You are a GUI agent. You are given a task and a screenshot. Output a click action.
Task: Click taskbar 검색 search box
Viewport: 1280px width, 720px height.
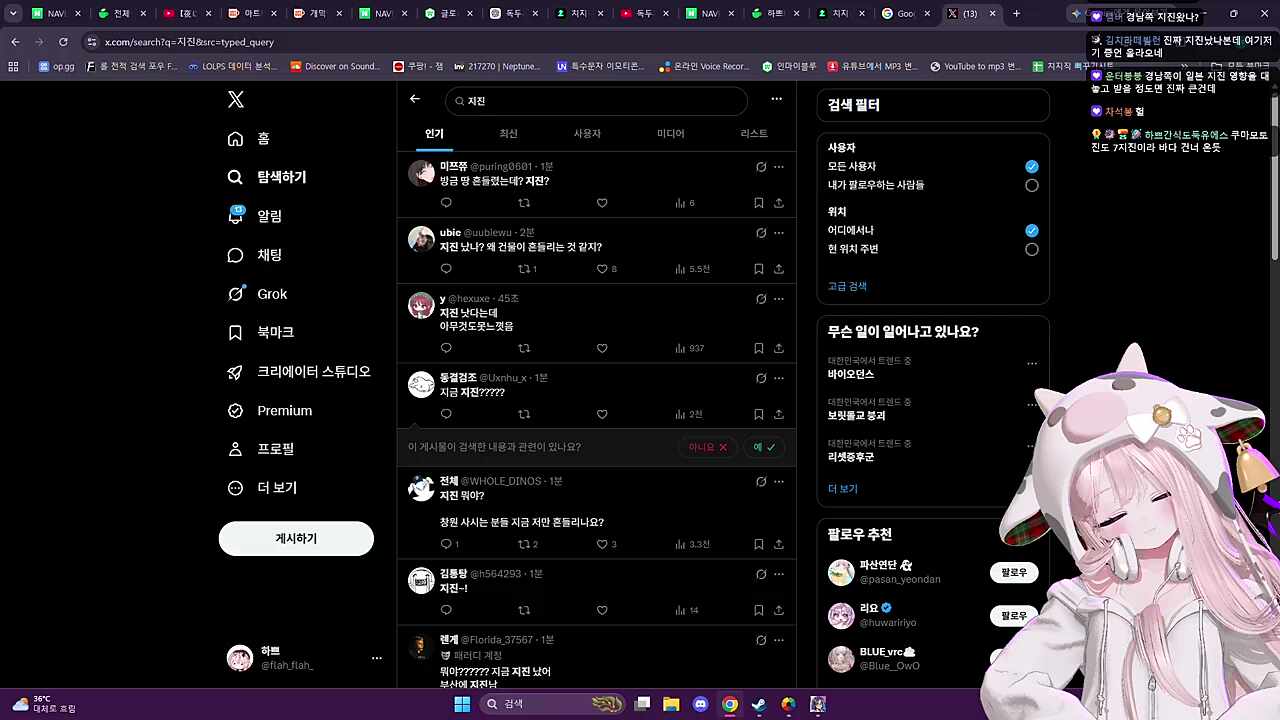[552, 704]
